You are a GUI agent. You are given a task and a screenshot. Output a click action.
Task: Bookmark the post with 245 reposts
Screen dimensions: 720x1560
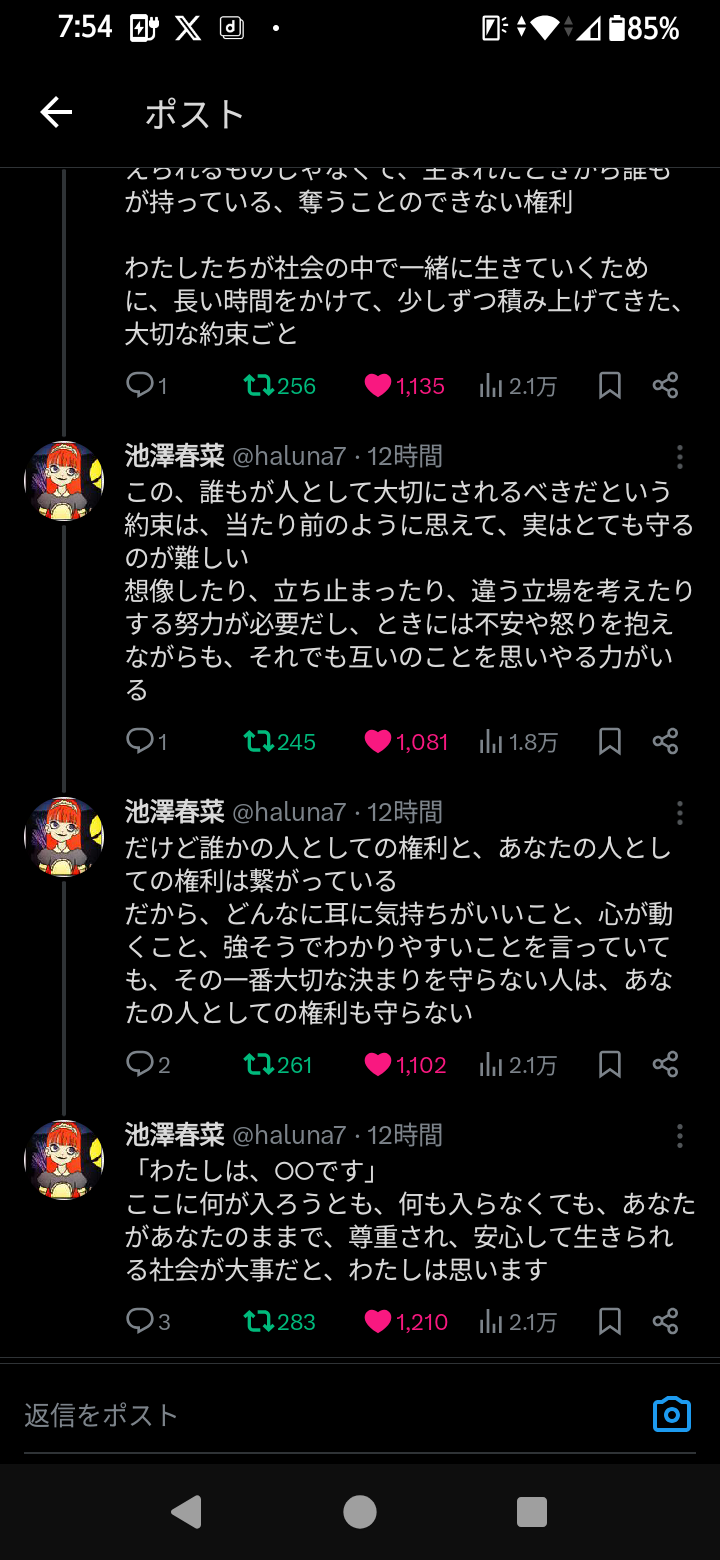pos(609,742)
